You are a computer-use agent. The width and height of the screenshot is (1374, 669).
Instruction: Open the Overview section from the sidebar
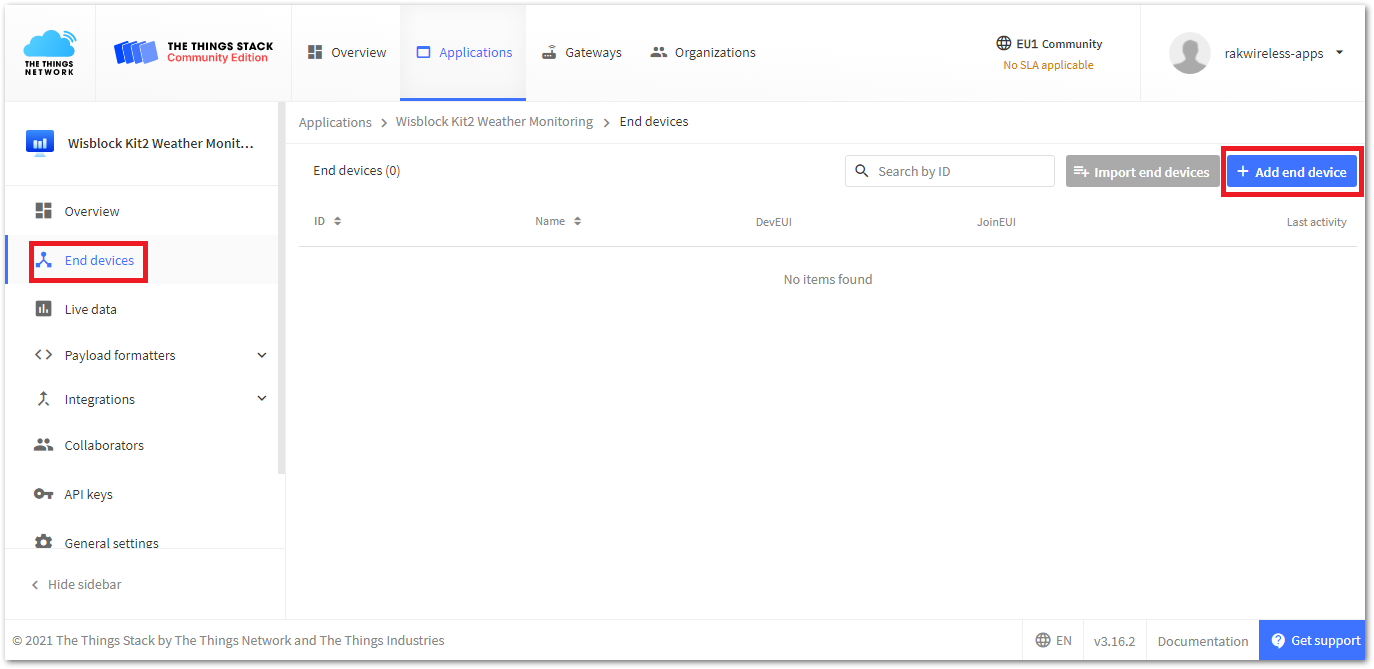(x=91, y=210)
